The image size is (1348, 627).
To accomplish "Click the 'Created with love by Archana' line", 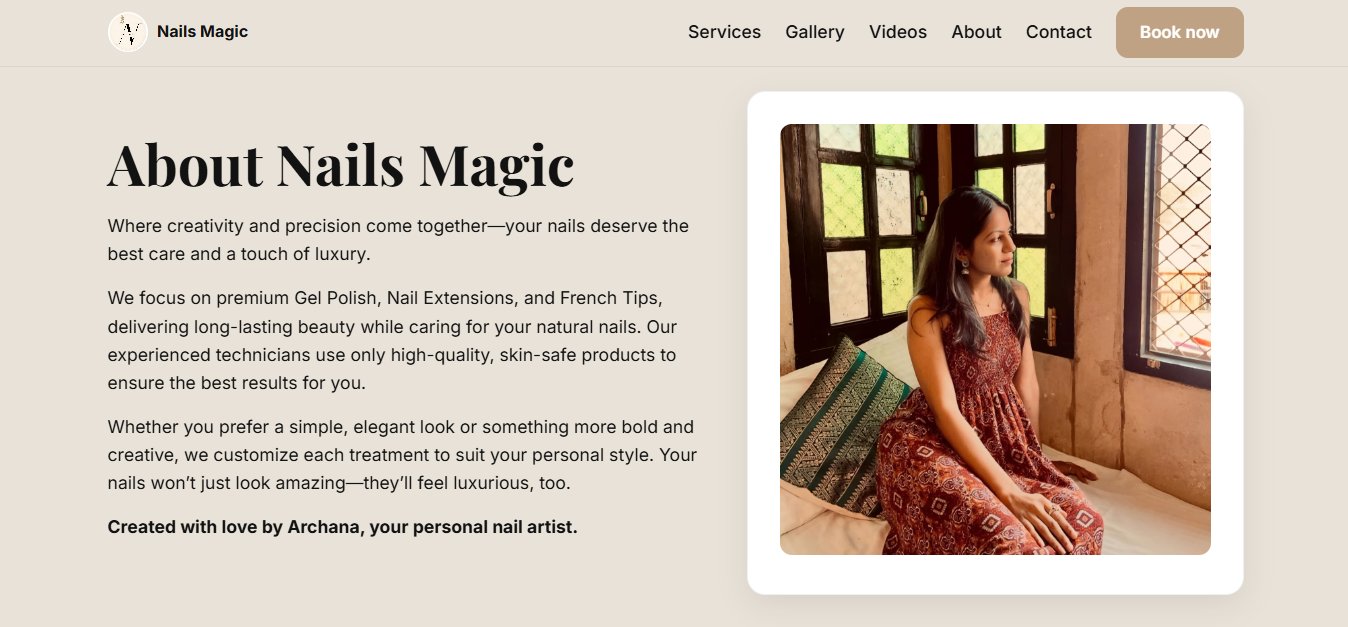I will tap(342, 527).
